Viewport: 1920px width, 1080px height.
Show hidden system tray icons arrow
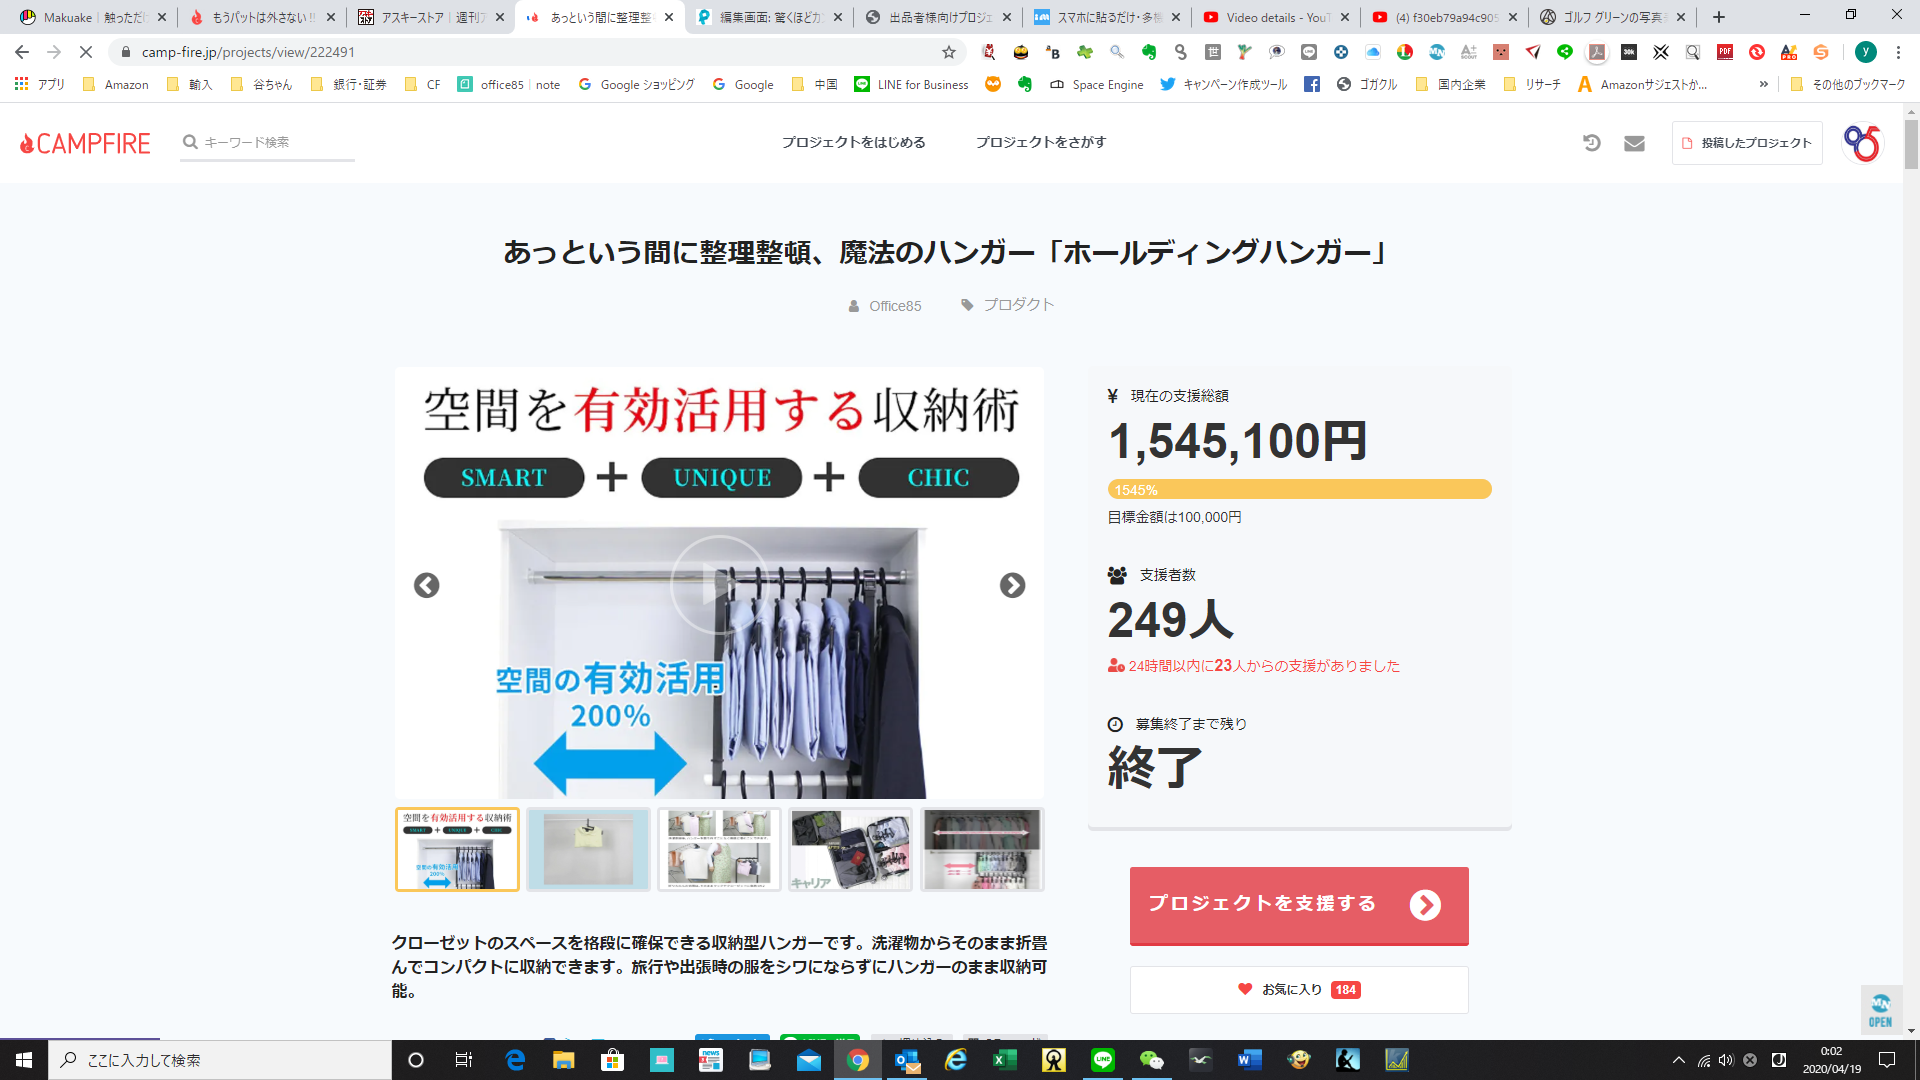click(1679, 1060)
